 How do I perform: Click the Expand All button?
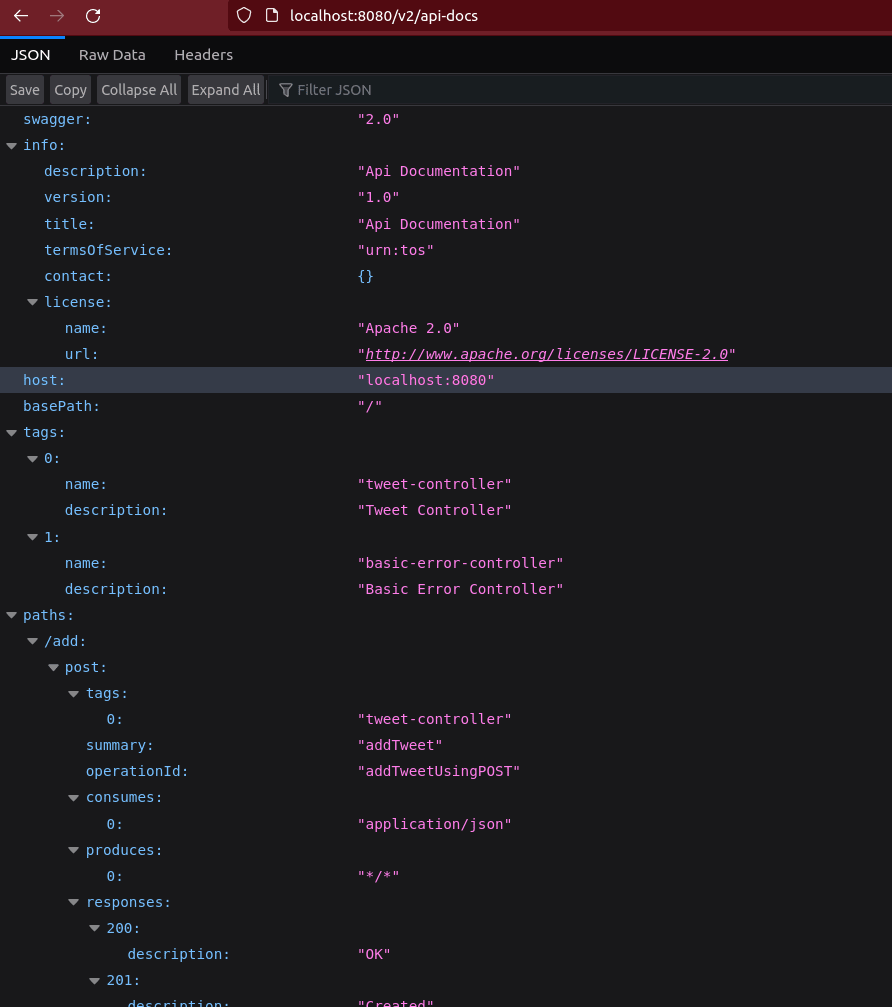coord(226,90)
